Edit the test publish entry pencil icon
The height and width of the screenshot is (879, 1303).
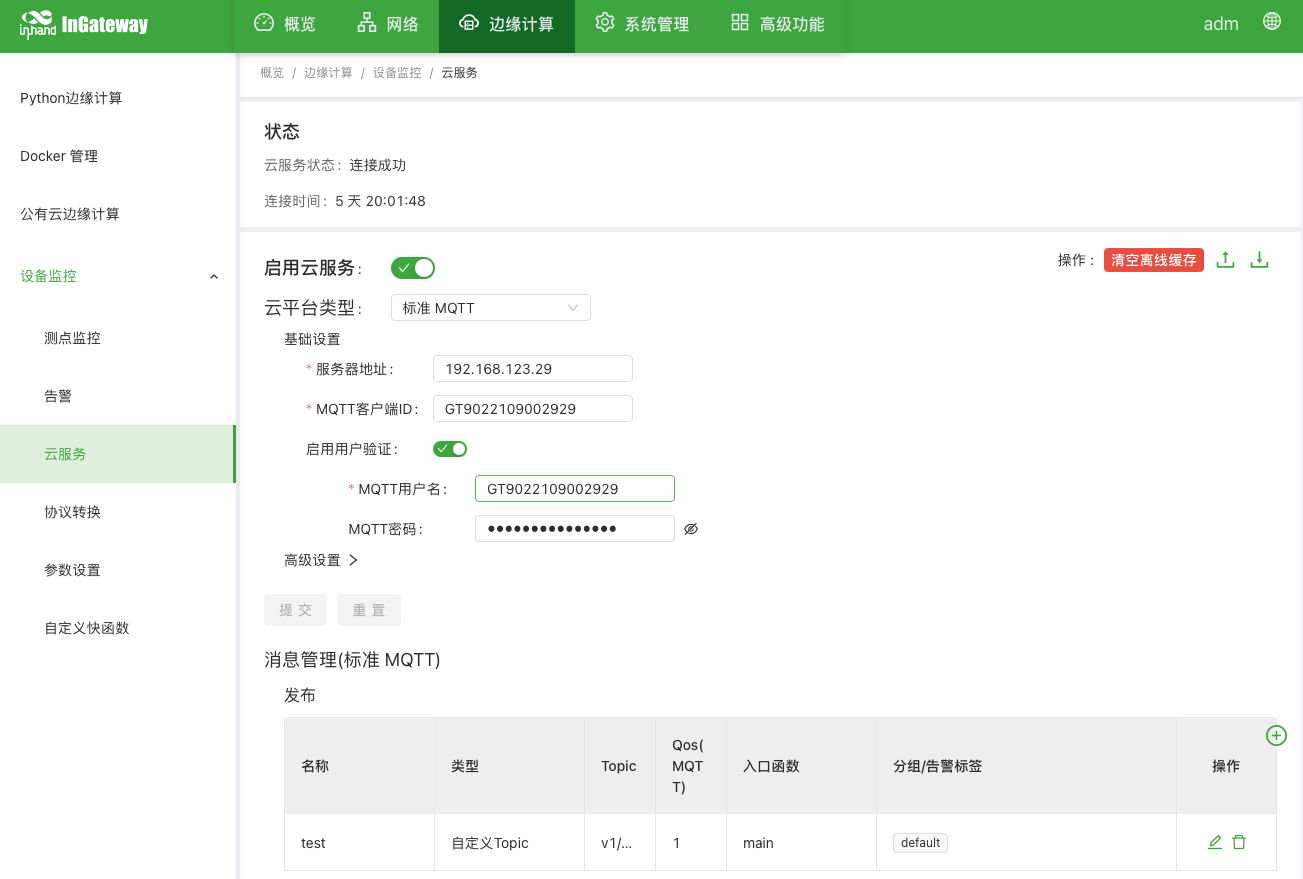pos(1215,842)
